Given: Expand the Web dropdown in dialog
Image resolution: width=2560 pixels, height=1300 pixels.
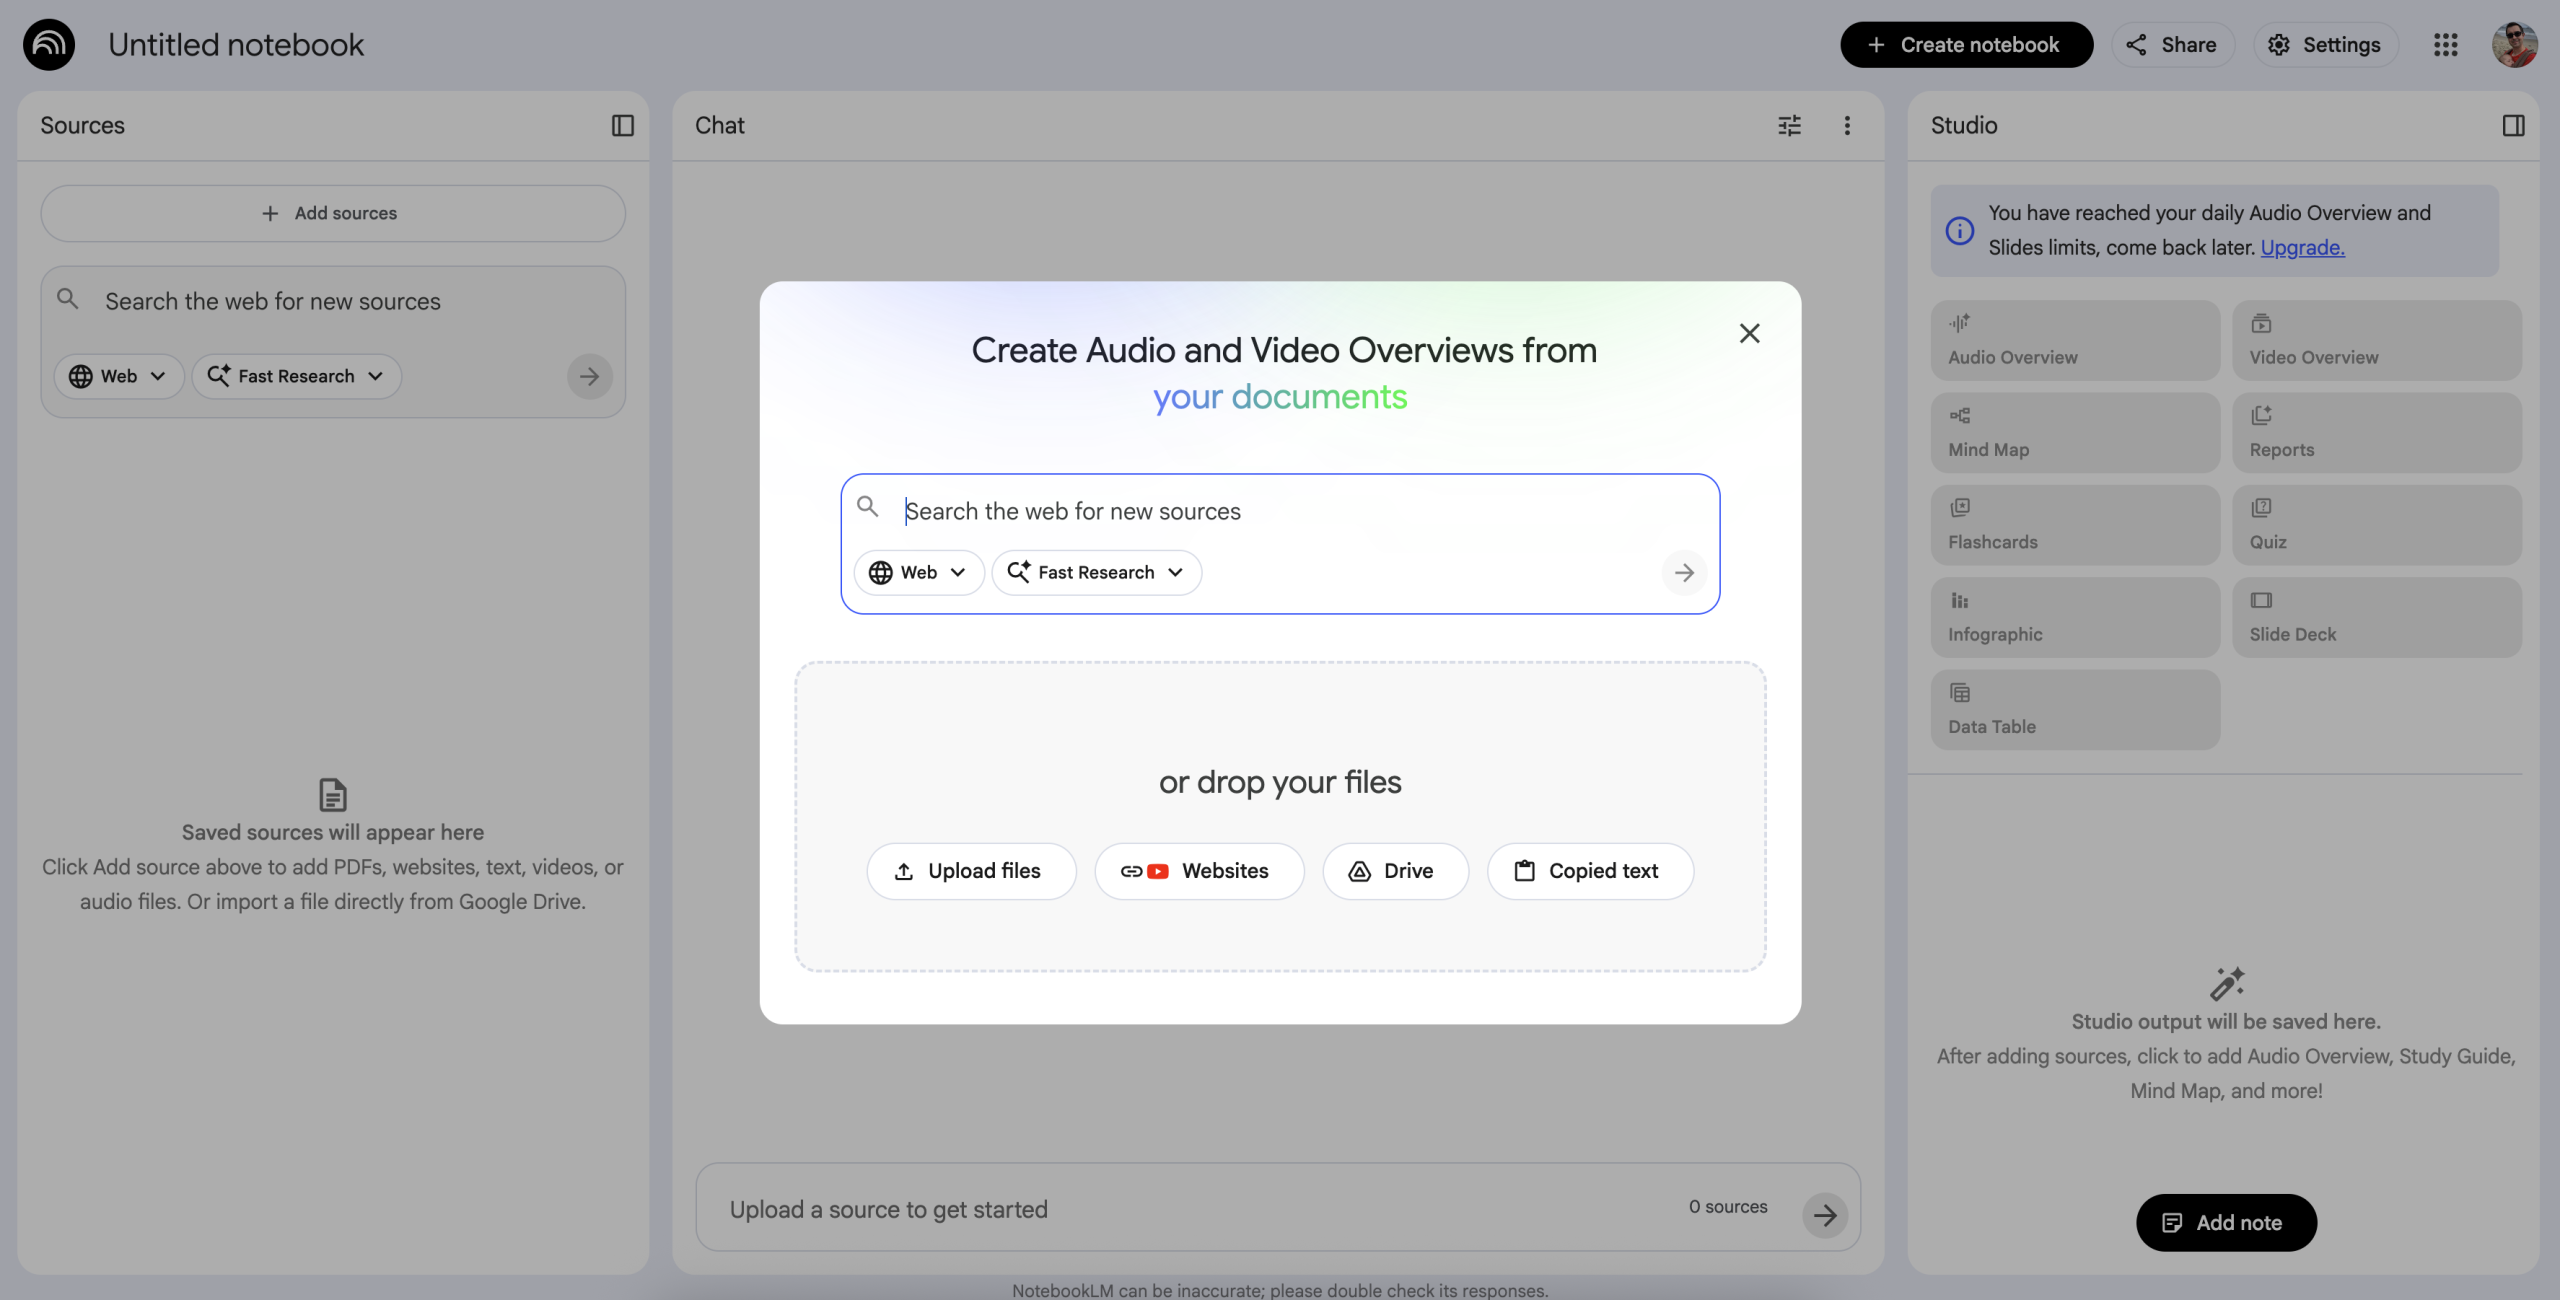Looking at the screenshot, I should point(918,572).
